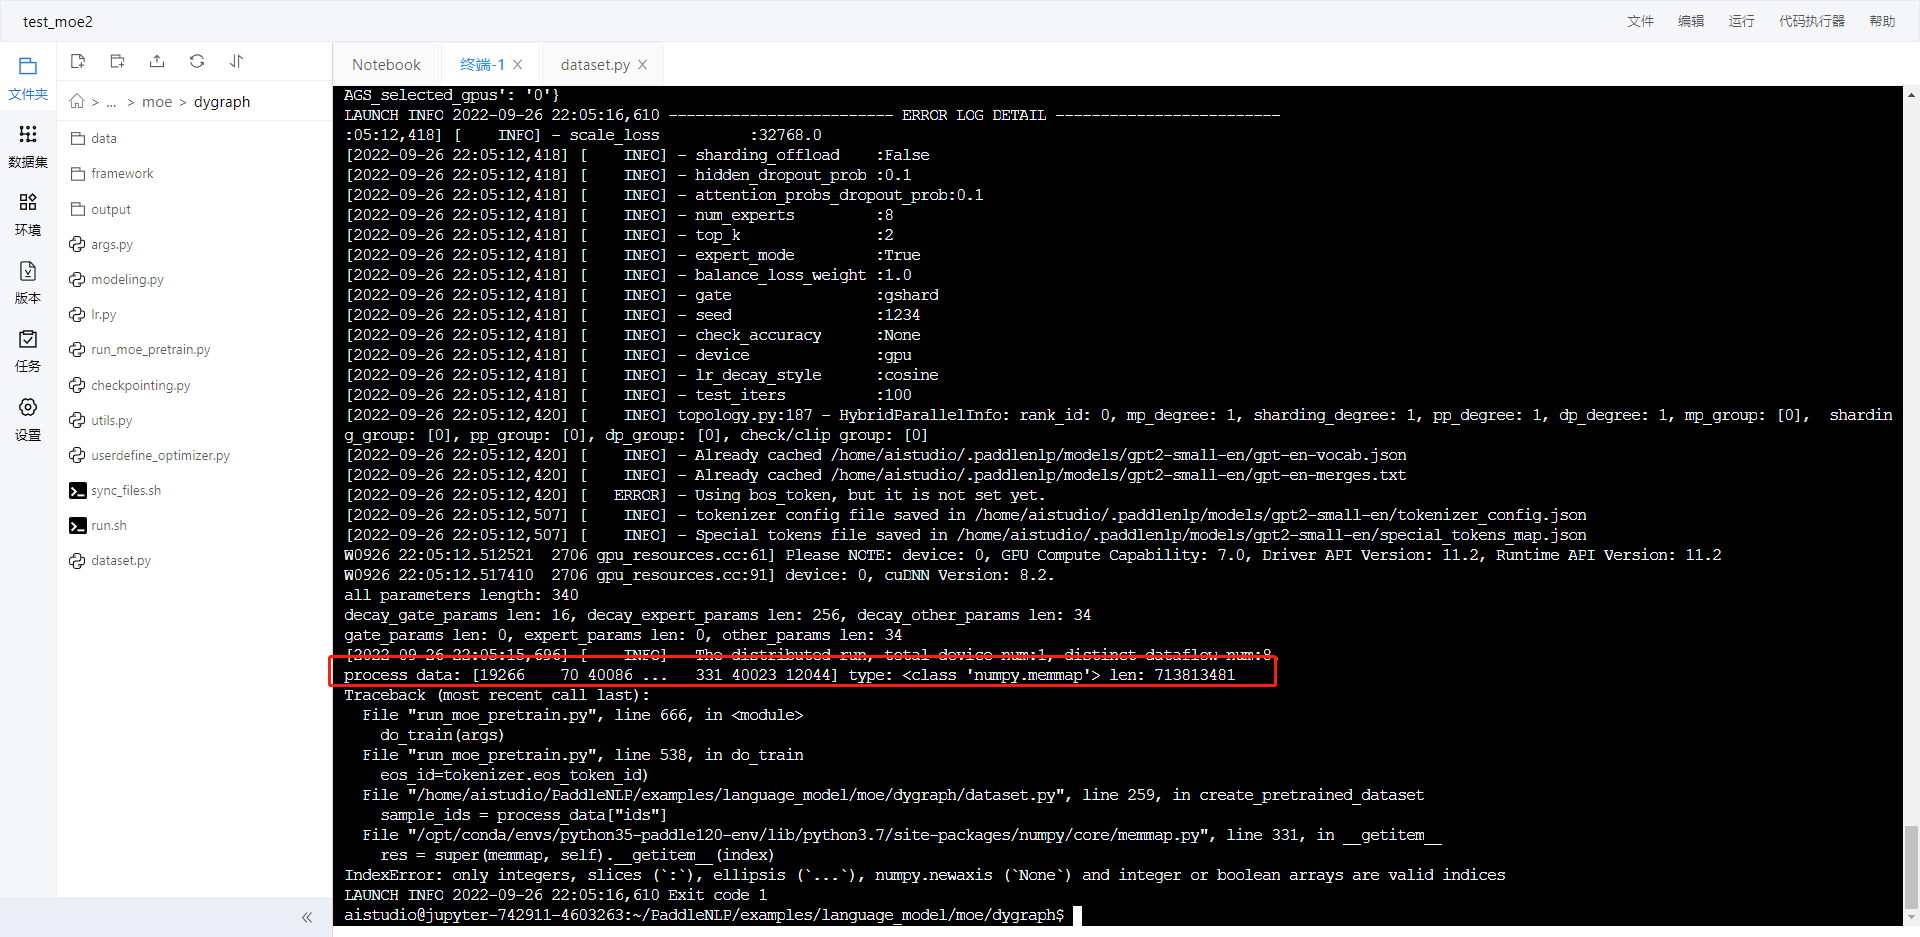Screen dimensions: 1920x937
Task: Create a new folder with the folder-add icon
Action: [x=117, y=61]
